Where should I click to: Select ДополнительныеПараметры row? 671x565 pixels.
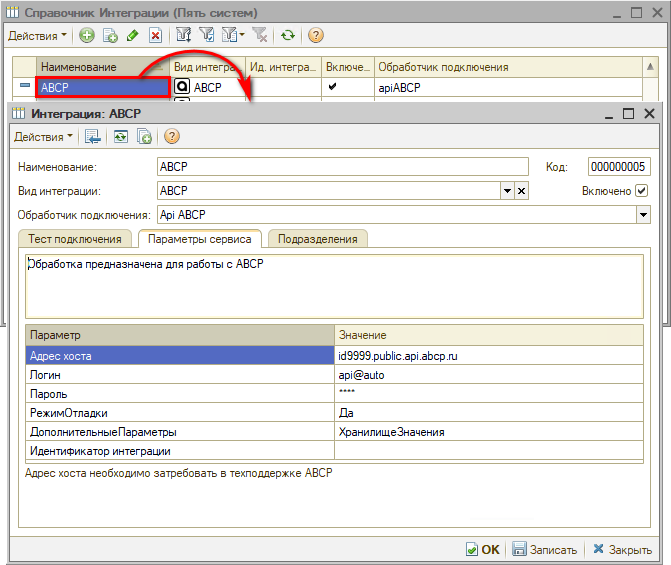(180, 432)
